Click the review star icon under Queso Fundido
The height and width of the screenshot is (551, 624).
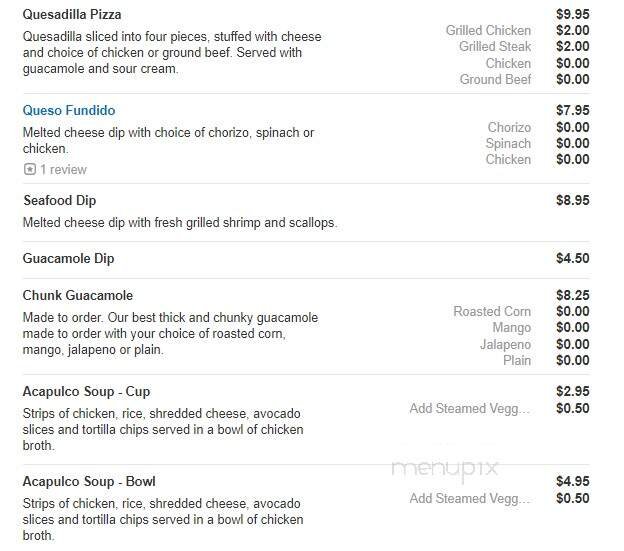click(30, 170)
